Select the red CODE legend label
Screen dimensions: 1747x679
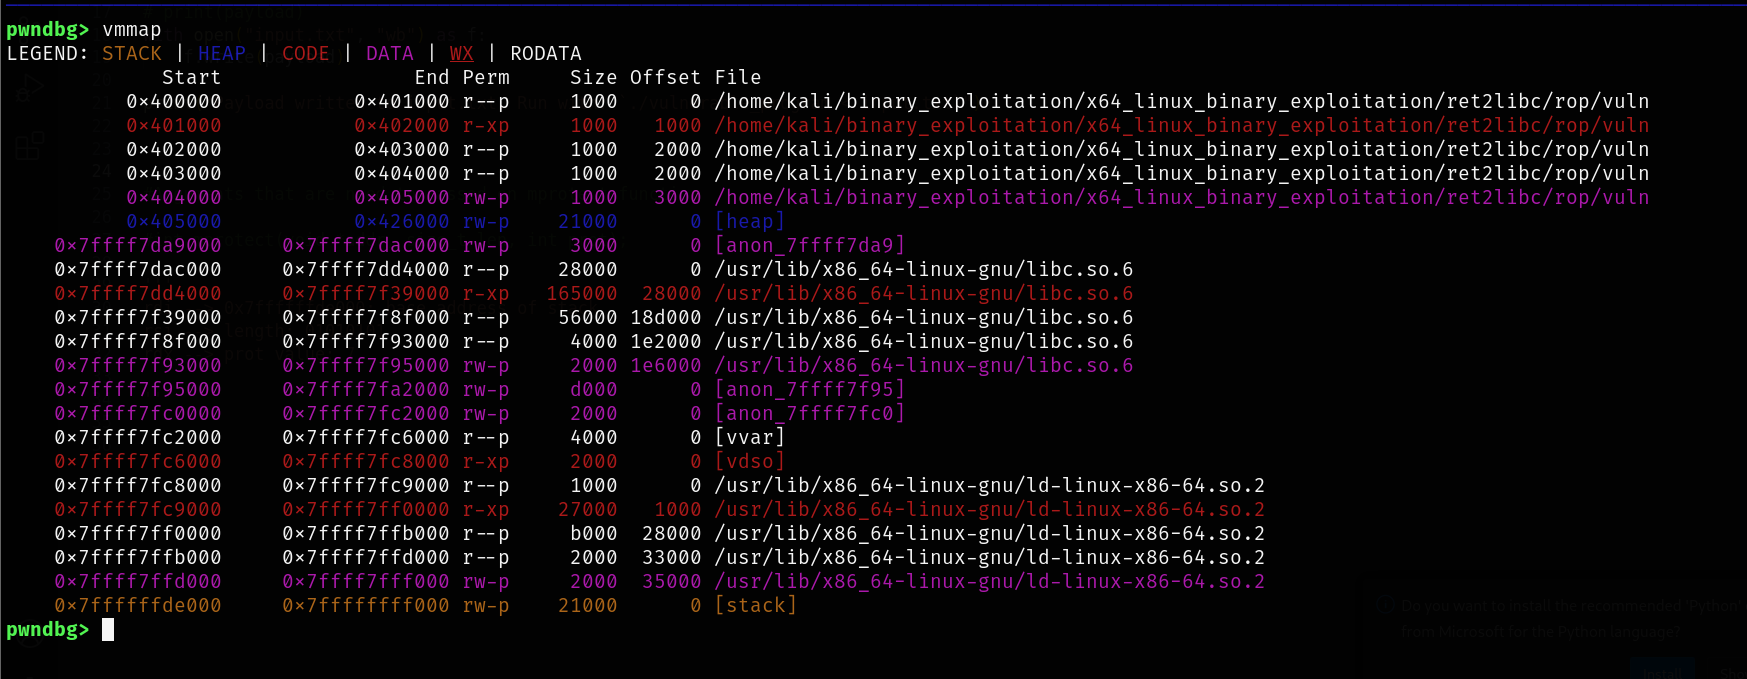pos(305,54)
